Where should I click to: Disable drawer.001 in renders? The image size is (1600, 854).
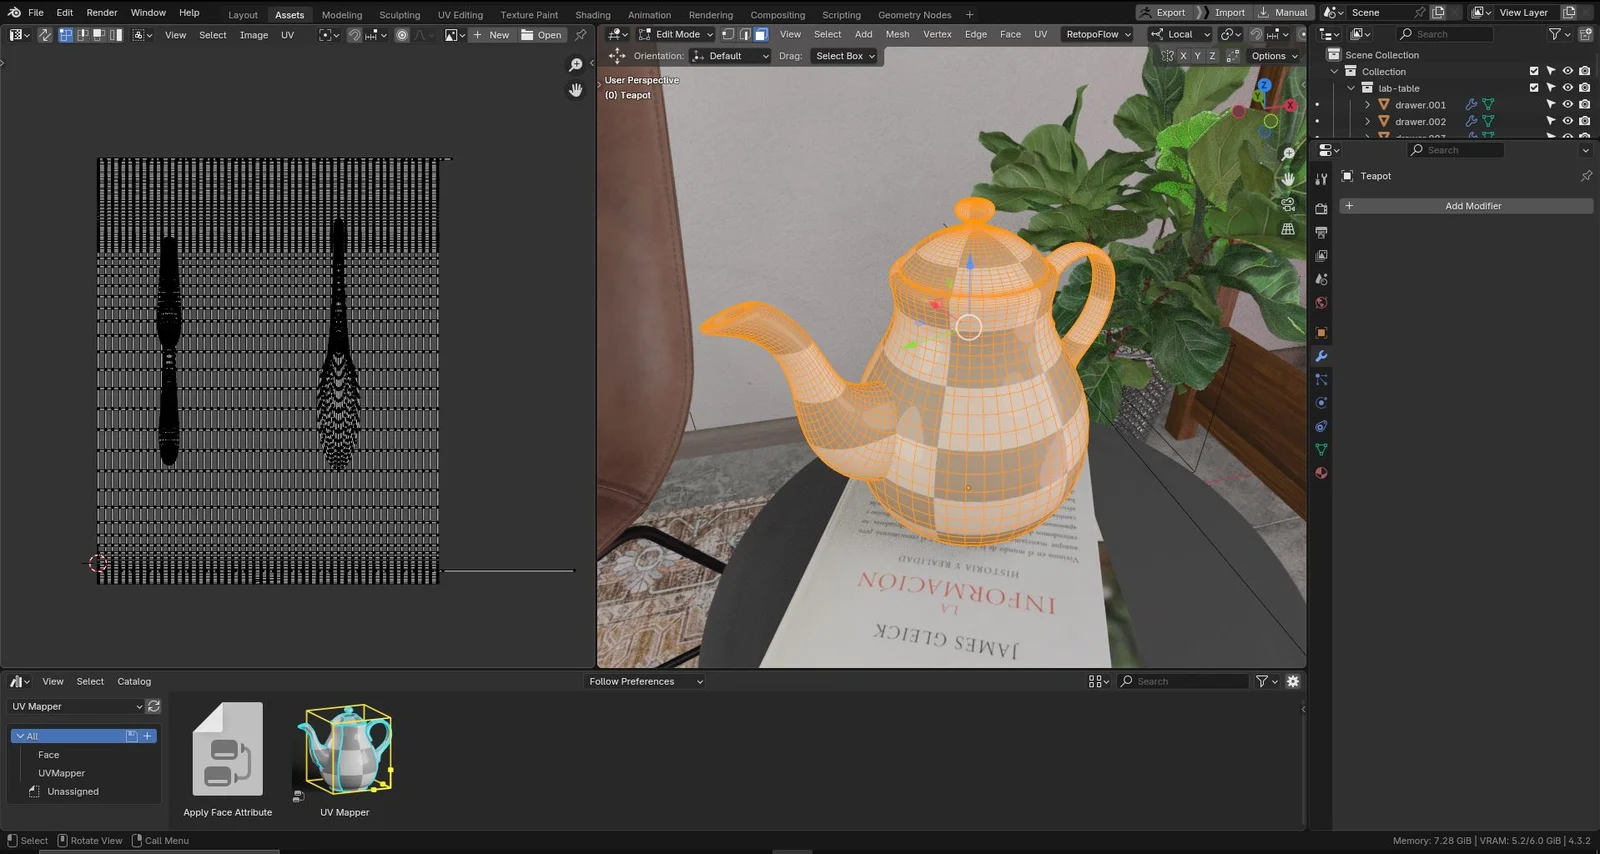[1585, 104]
